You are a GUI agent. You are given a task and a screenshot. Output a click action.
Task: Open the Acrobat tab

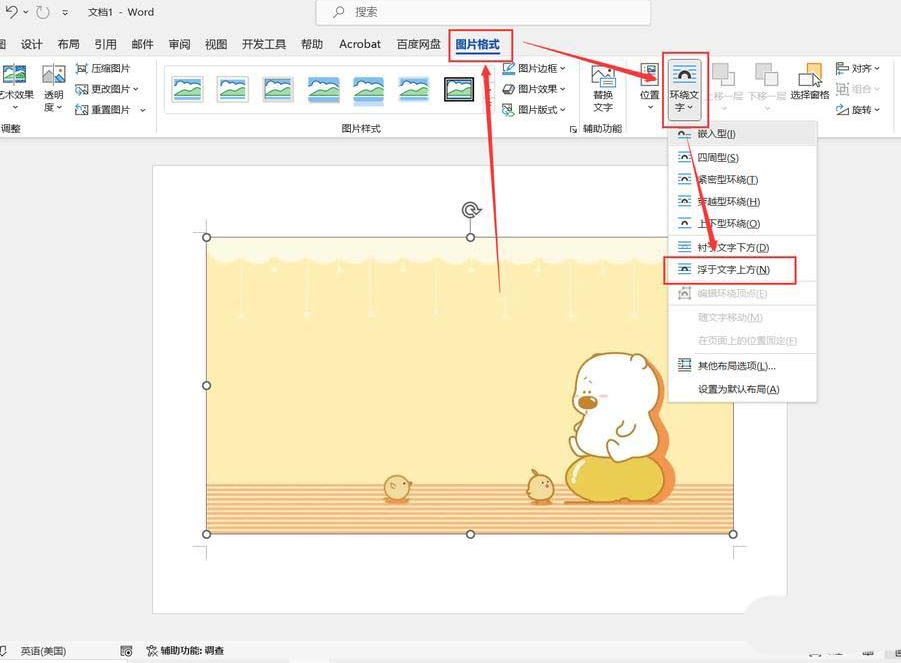click(x=360, y=44)
